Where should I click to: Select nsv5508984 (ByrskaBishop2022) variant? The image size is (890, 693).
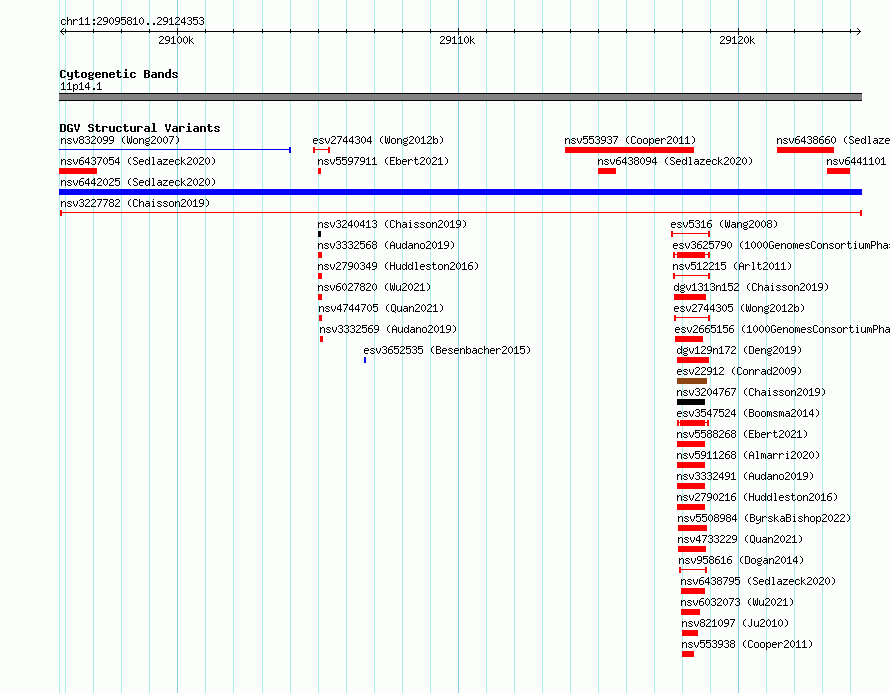764,518
